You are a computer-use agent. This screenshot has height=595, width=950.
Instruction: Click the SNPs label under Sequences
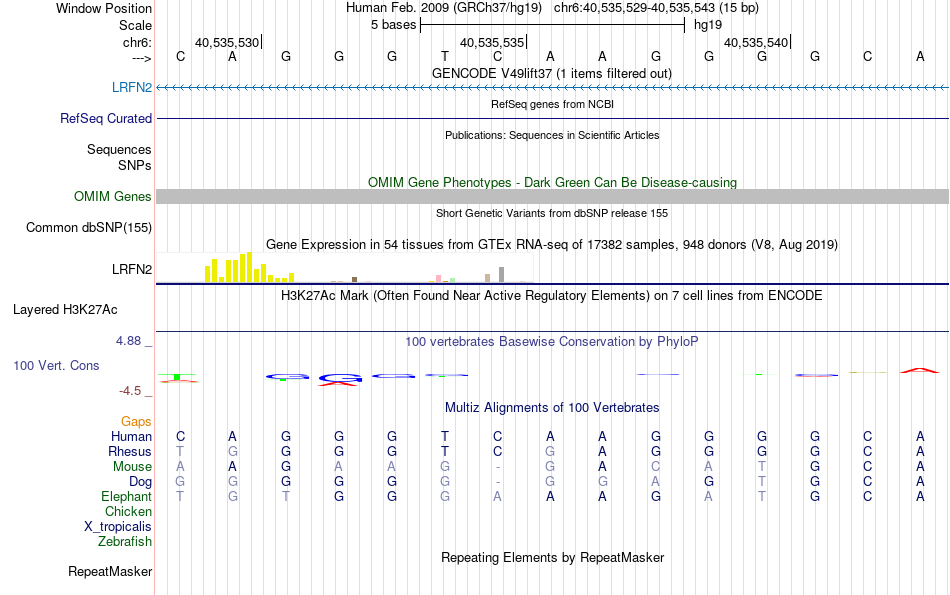[135, 165]
